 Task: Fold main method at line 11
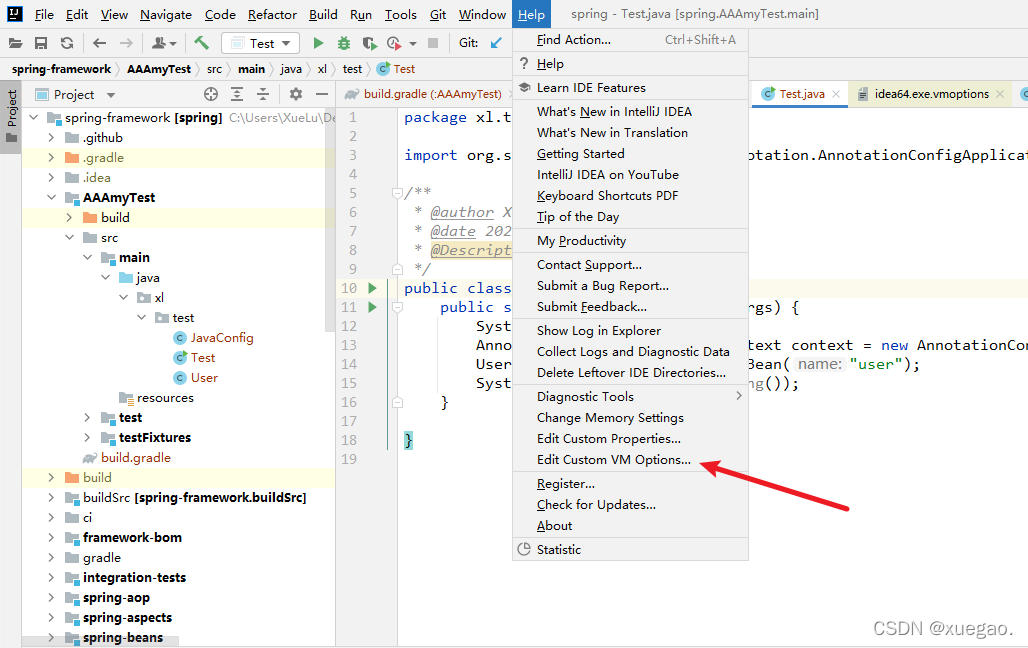click(x=397, y=307)
